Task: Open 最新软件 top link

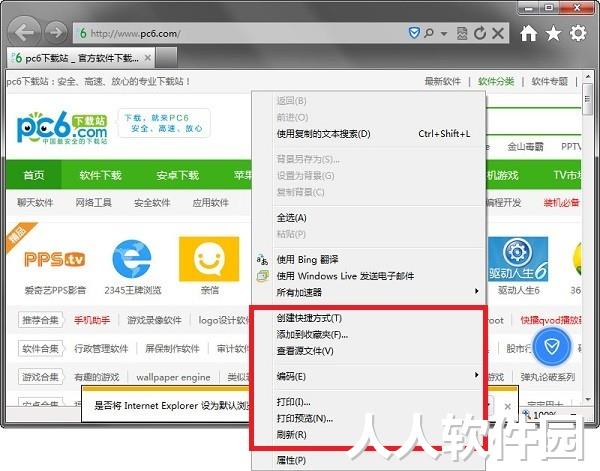Action: coord(443,81)
